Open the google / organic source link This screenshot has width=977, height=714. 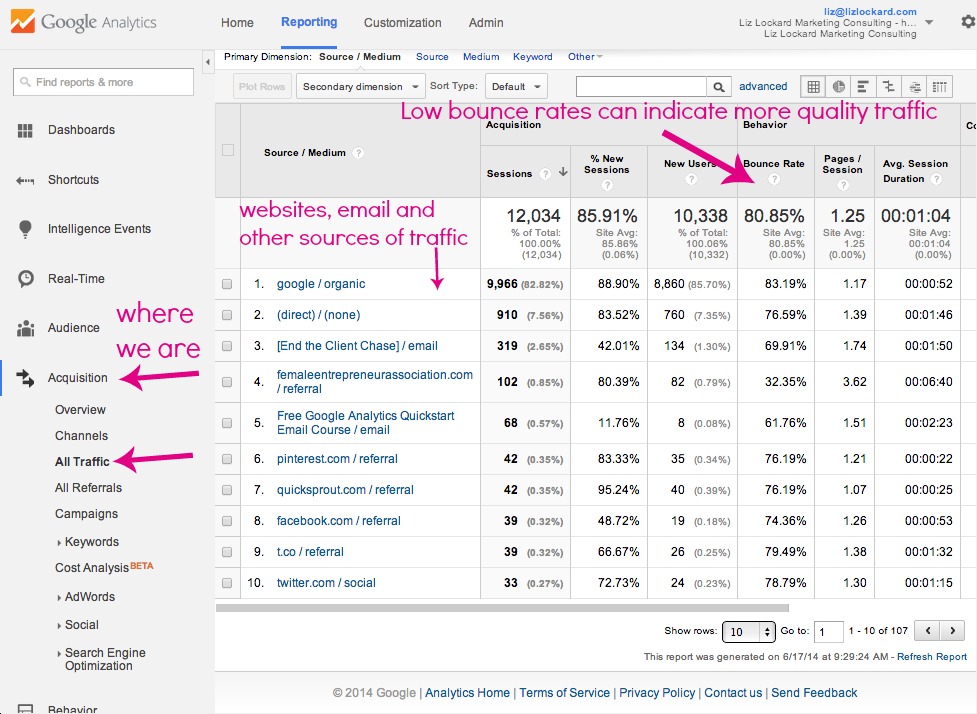click(x=321, y=284)
